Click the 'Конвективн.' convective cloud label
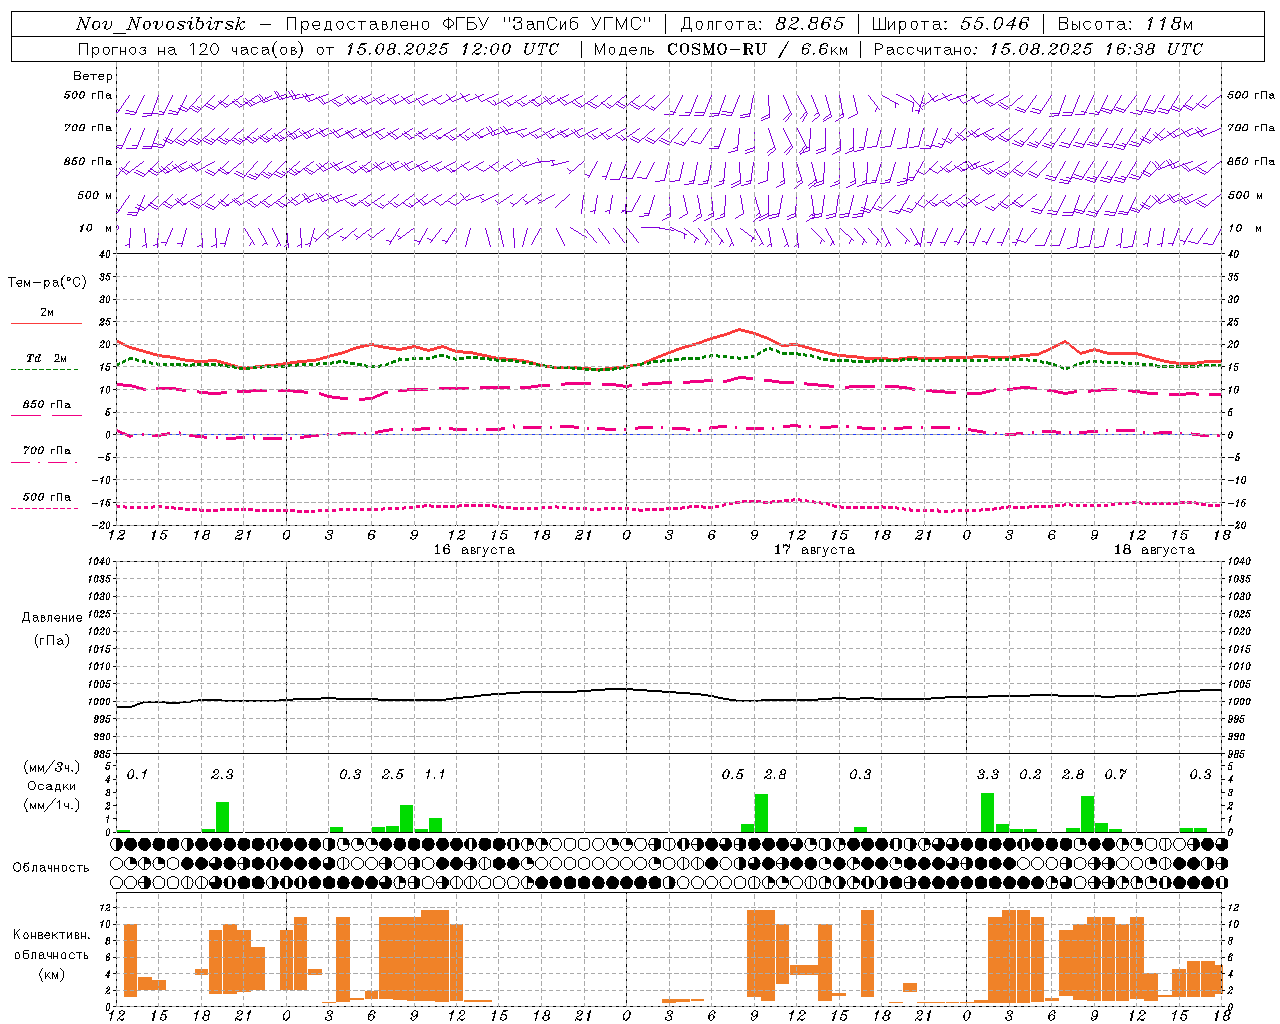The height and width of the screenshot is (1024, 1280). pyautogui.click(x=51, y=935)
